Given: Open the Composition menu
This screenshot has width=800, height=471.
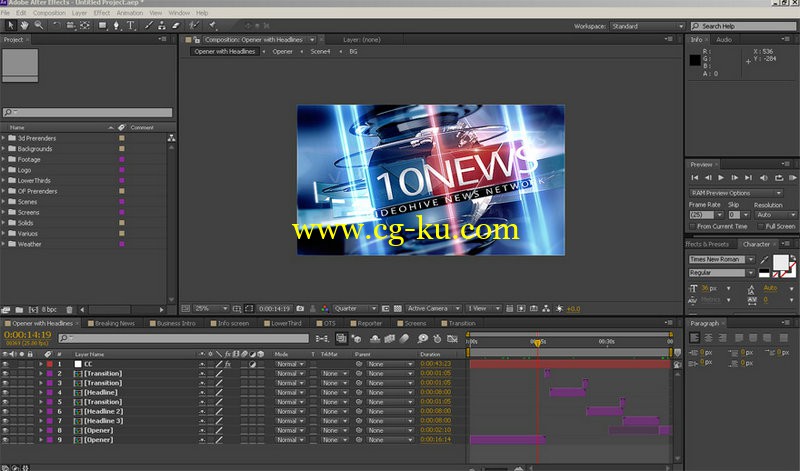Looking at the screenshot, I should coord(49,13).
